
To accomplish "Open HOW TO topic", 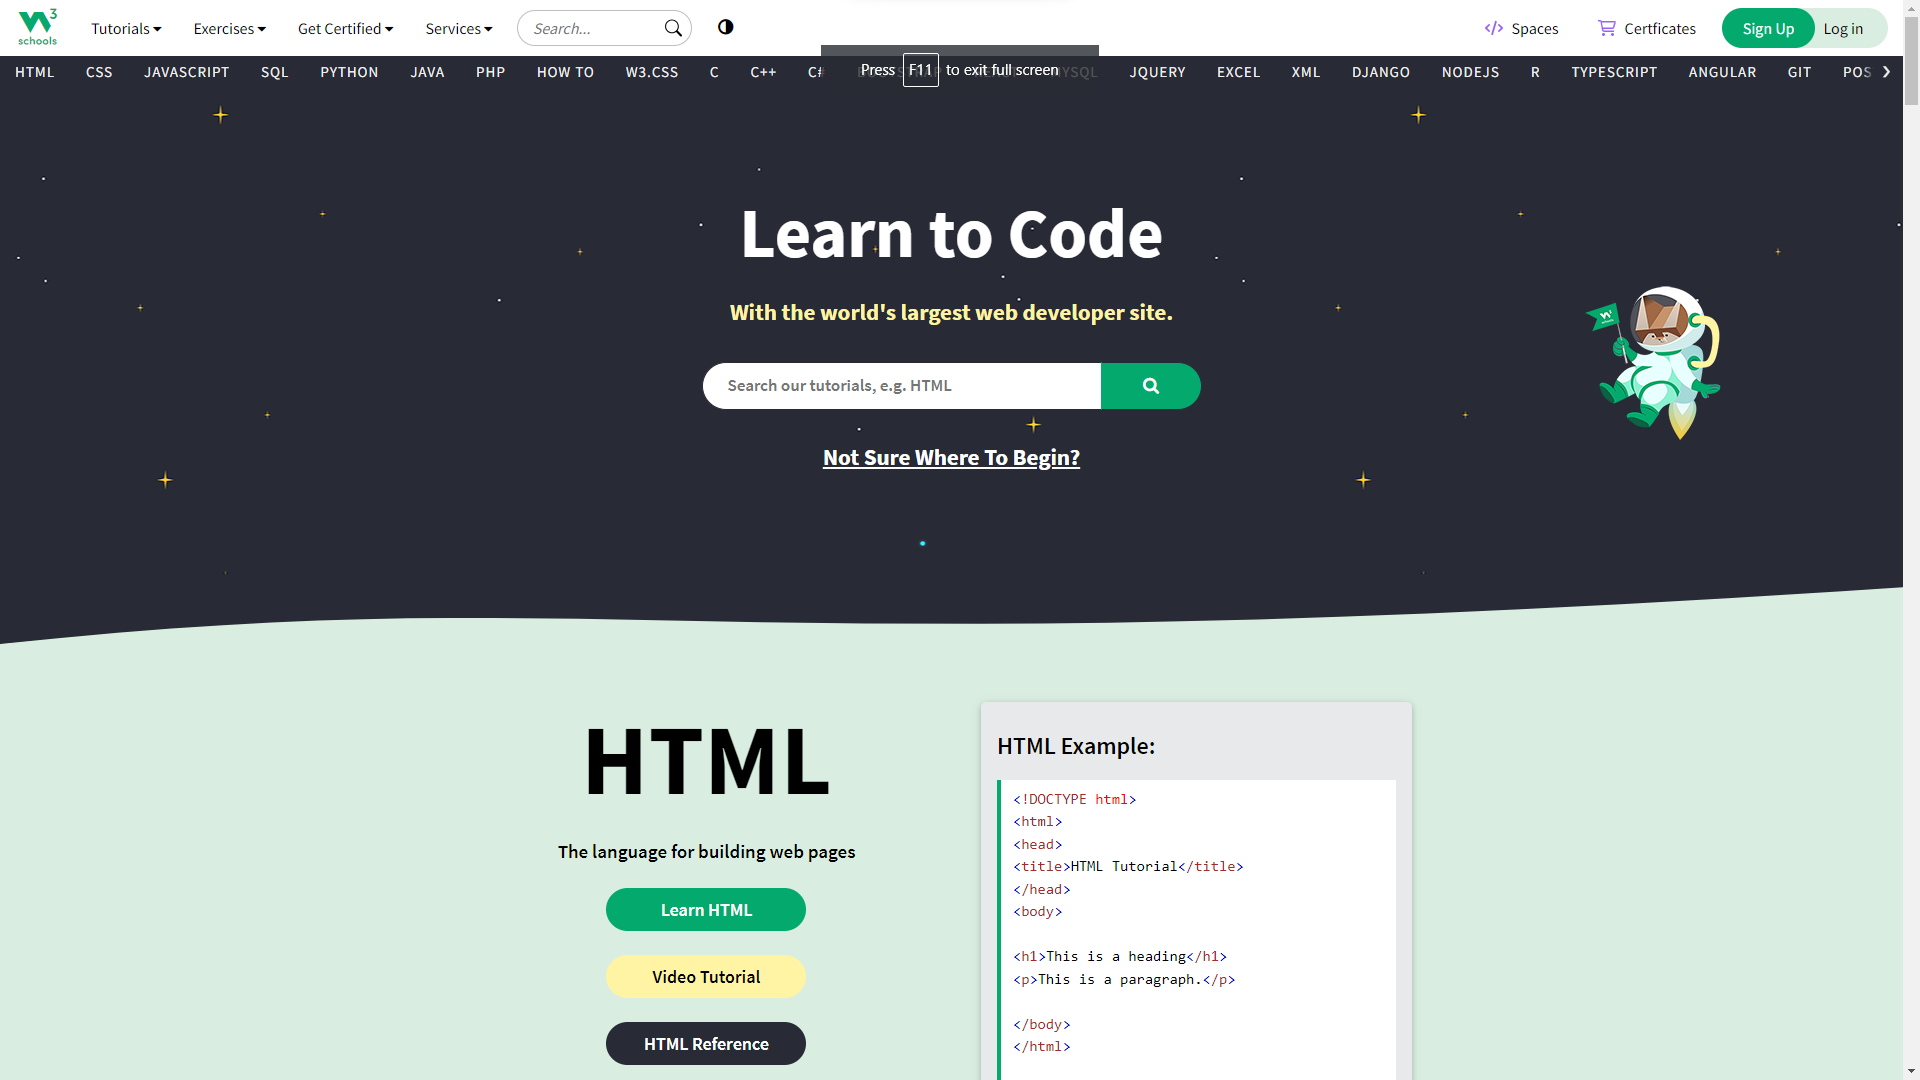I will (565, 72).
